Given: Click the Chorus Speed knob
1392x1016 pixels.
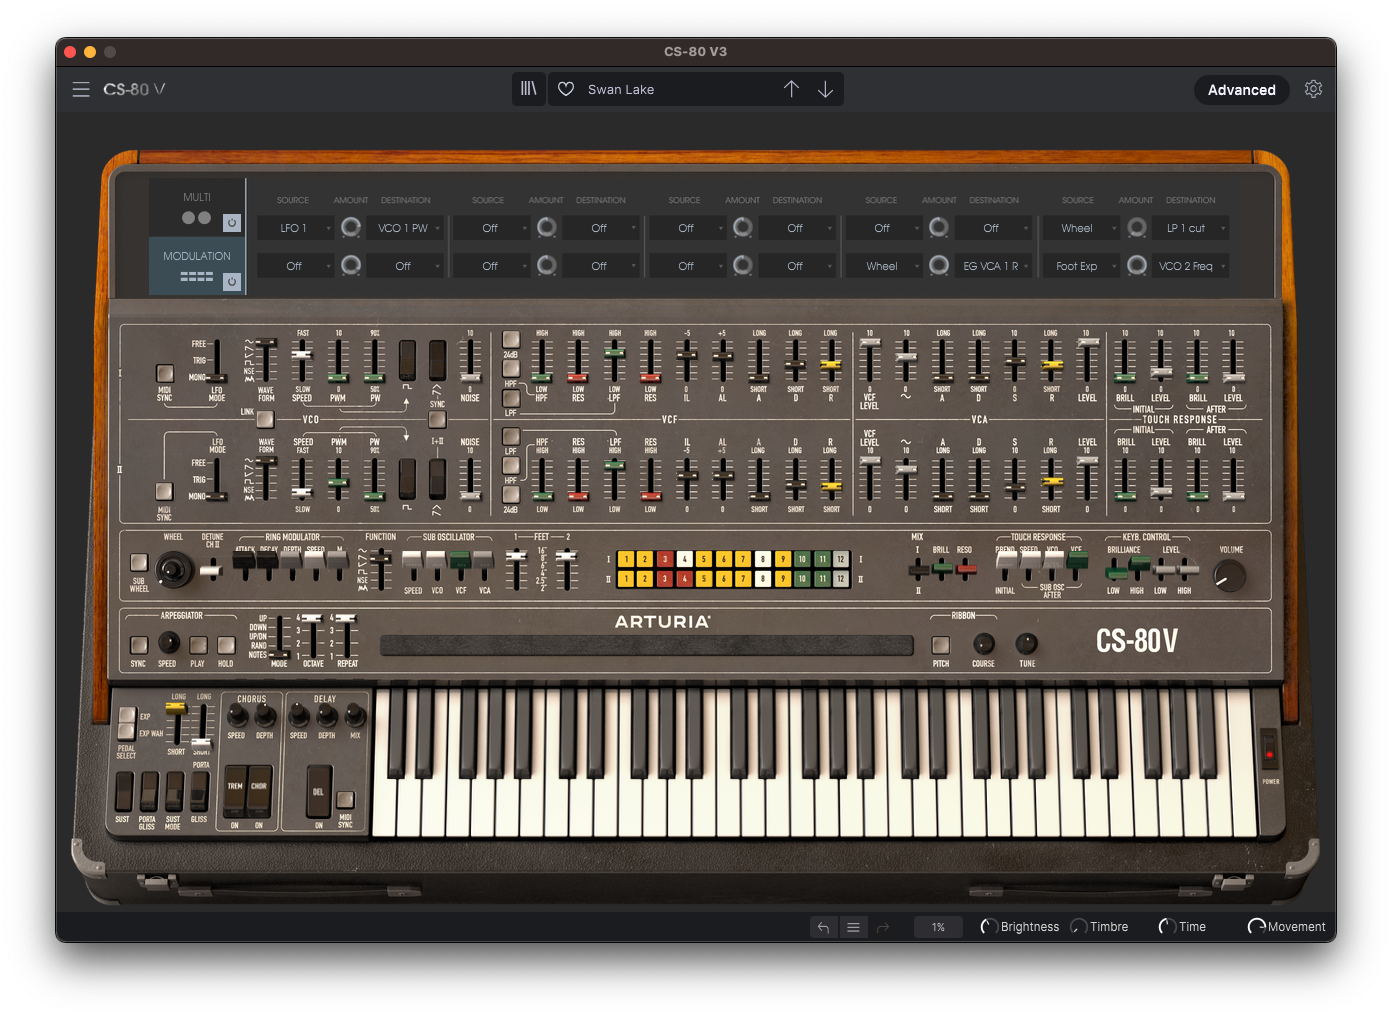Looking at the screenshot, I should [x=238, y=716].
